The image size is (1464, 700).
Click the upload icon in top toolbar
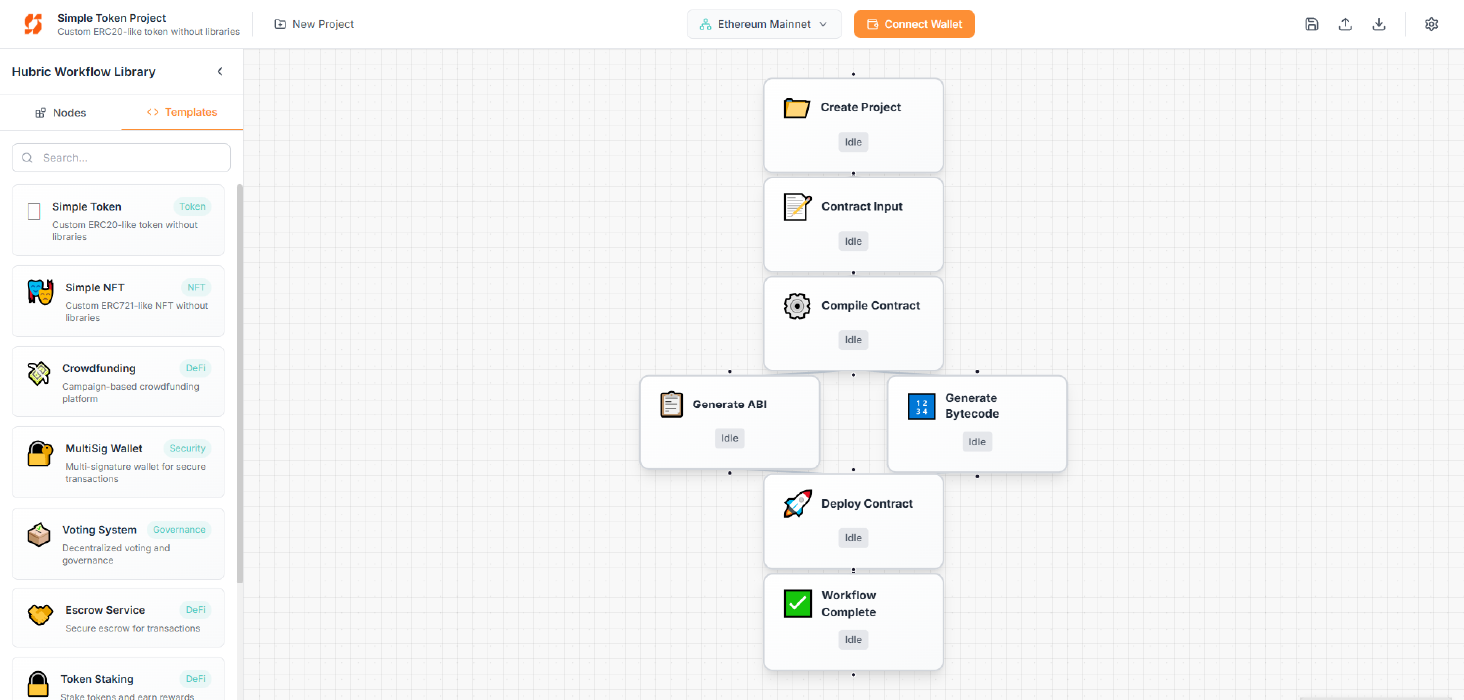pos(1345,24)
